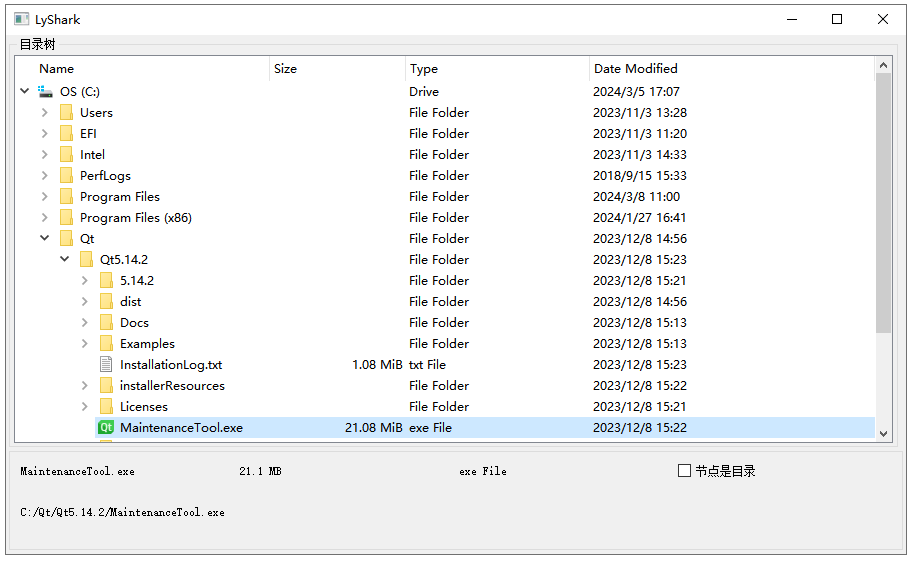Expand the Examples folder
Screen dimensions: 912x561
coord(85,343)
